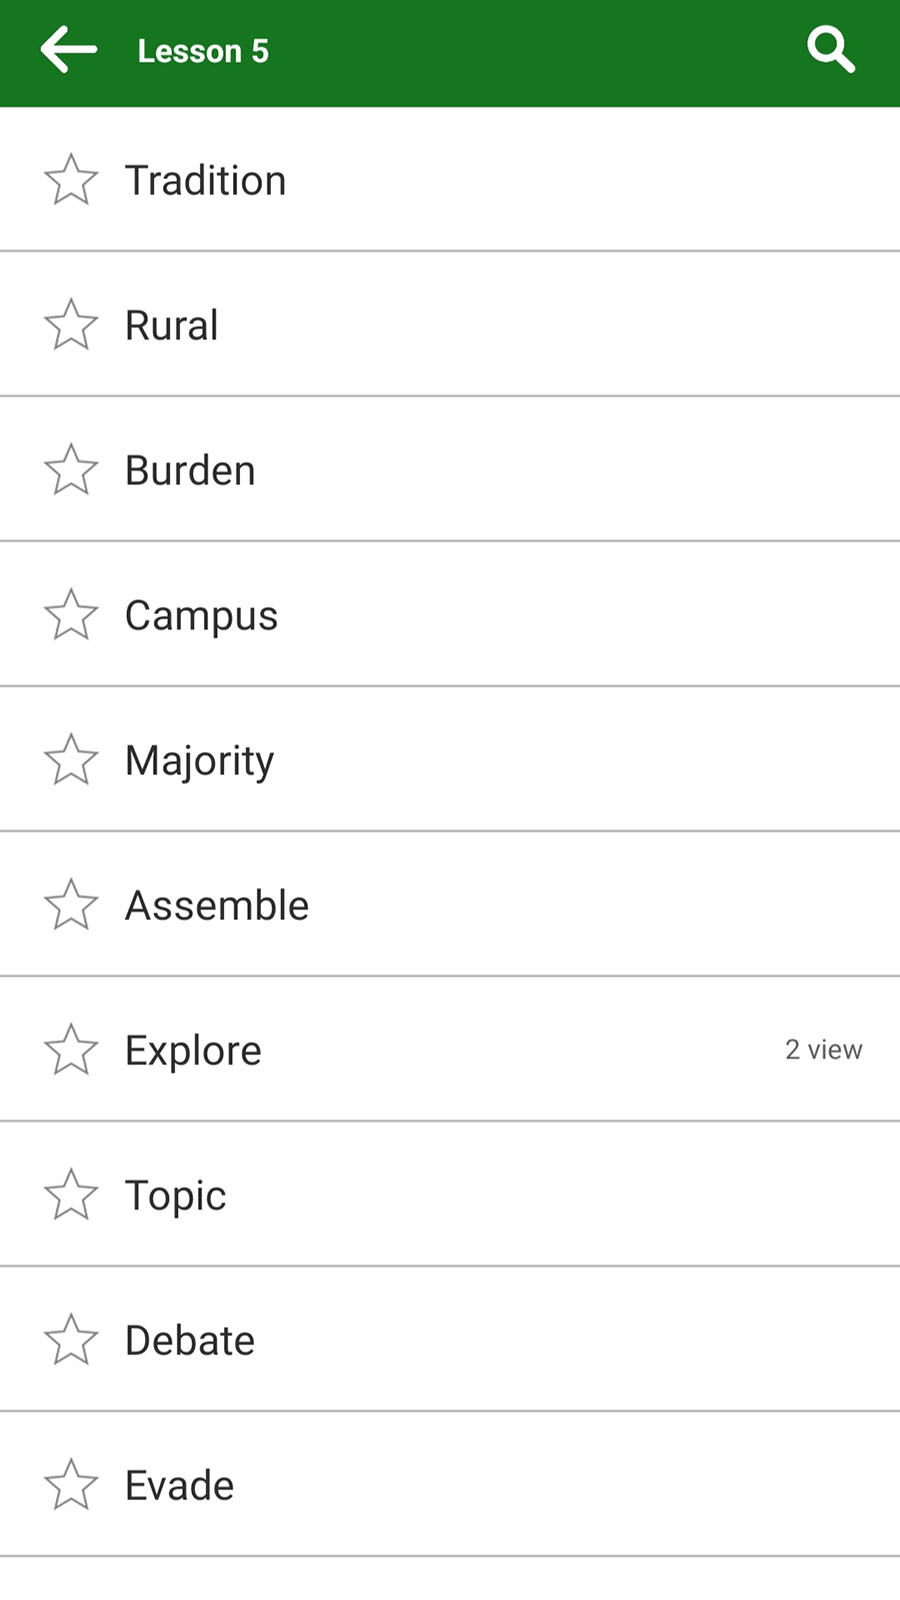Click the 2 view counter on Explore
This screenshot has height=1600, width=900.
point(823,1050)
